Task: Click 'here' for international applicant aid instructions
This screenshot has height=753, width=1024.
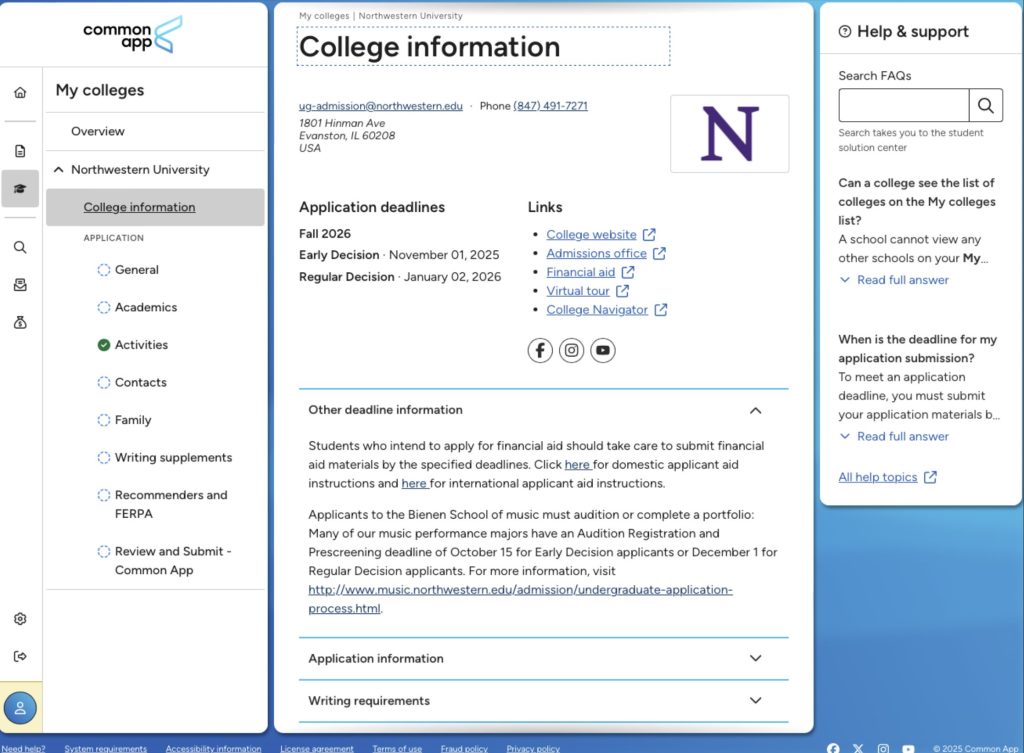Action: click(414, 483)
